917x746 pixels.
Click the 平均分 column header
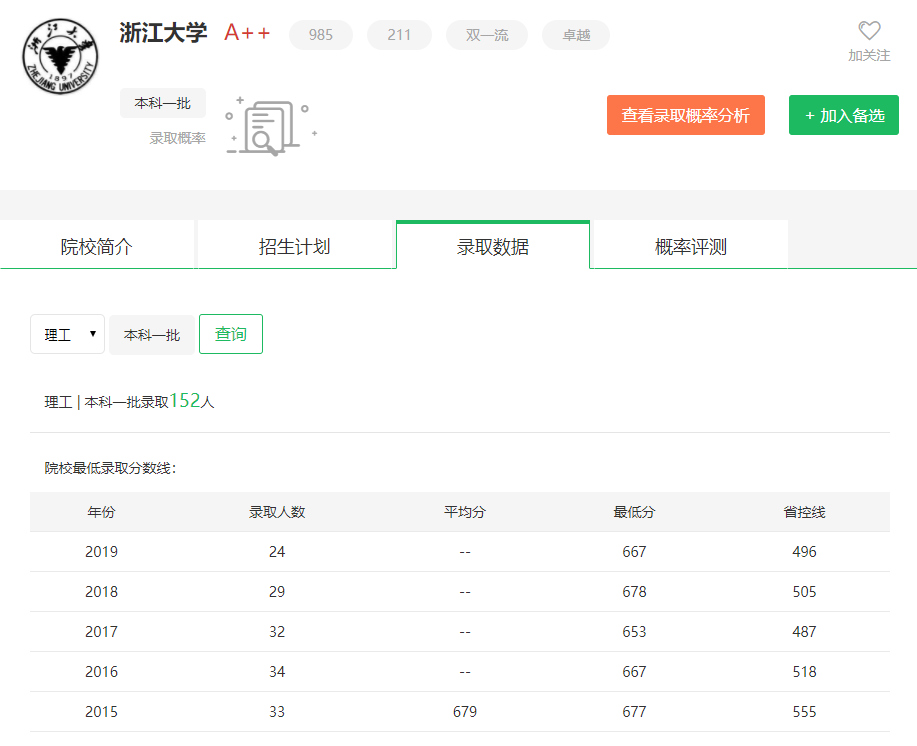click(464, 512)
